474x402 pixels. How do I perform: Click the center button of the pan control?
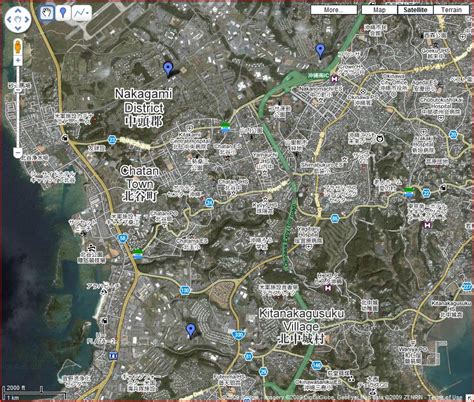click(18, 19)
